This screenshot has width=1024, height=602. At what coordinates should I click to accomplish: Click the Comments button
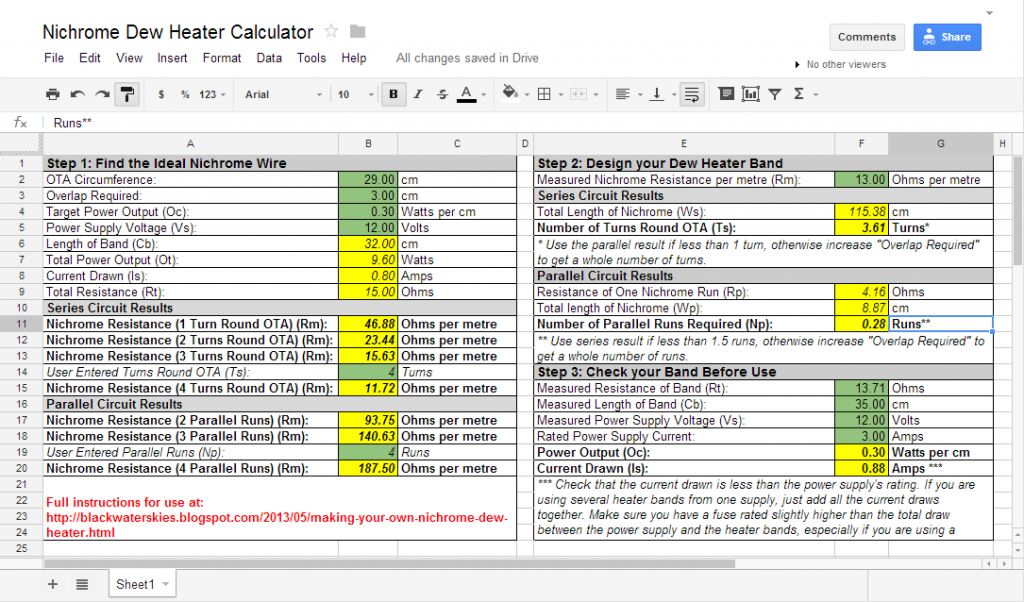tap(867, 37)
